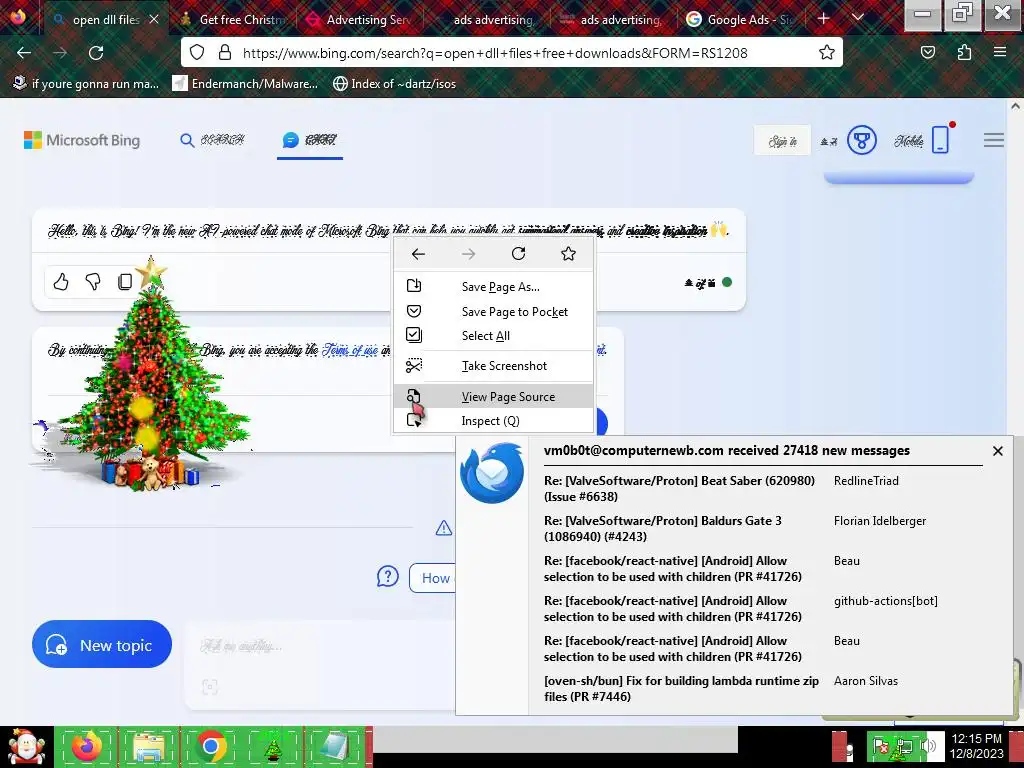Open Santa Start menu button

pos(26,747)
